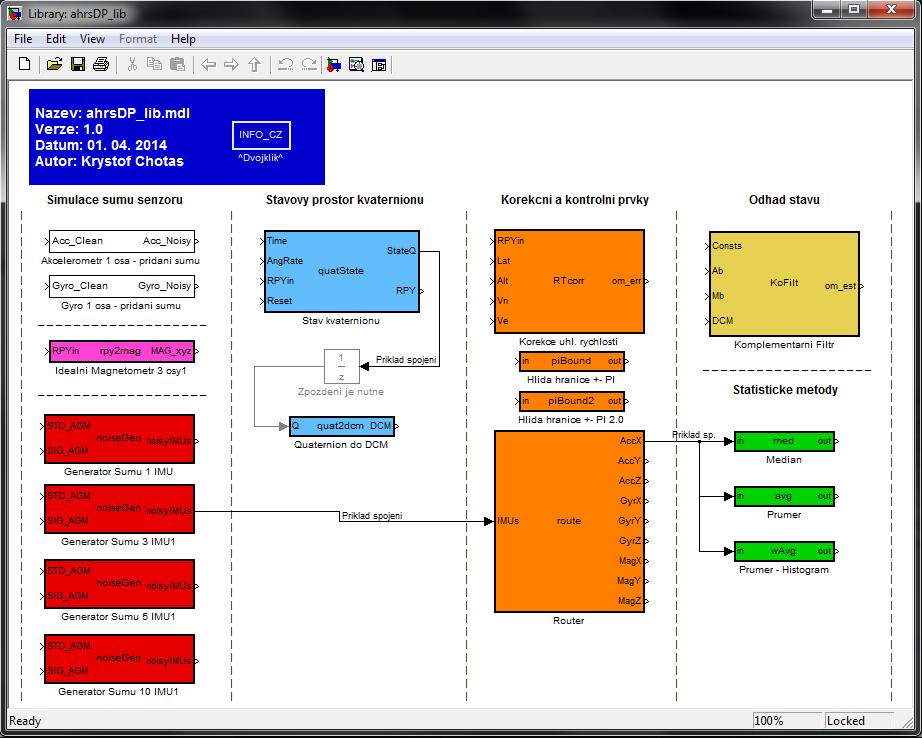This screenshot has height=738, width=922.
Task: Click the Back arrow toolbar icon
Action: click(x=209, y=64)
